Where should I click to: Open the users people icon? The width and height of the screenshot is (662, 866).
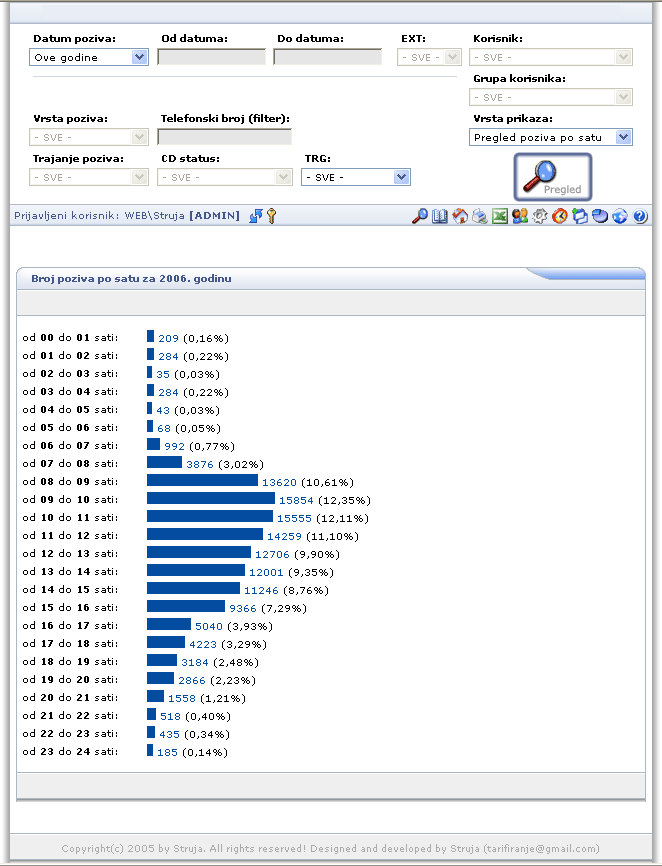click(x=520, y=216)
